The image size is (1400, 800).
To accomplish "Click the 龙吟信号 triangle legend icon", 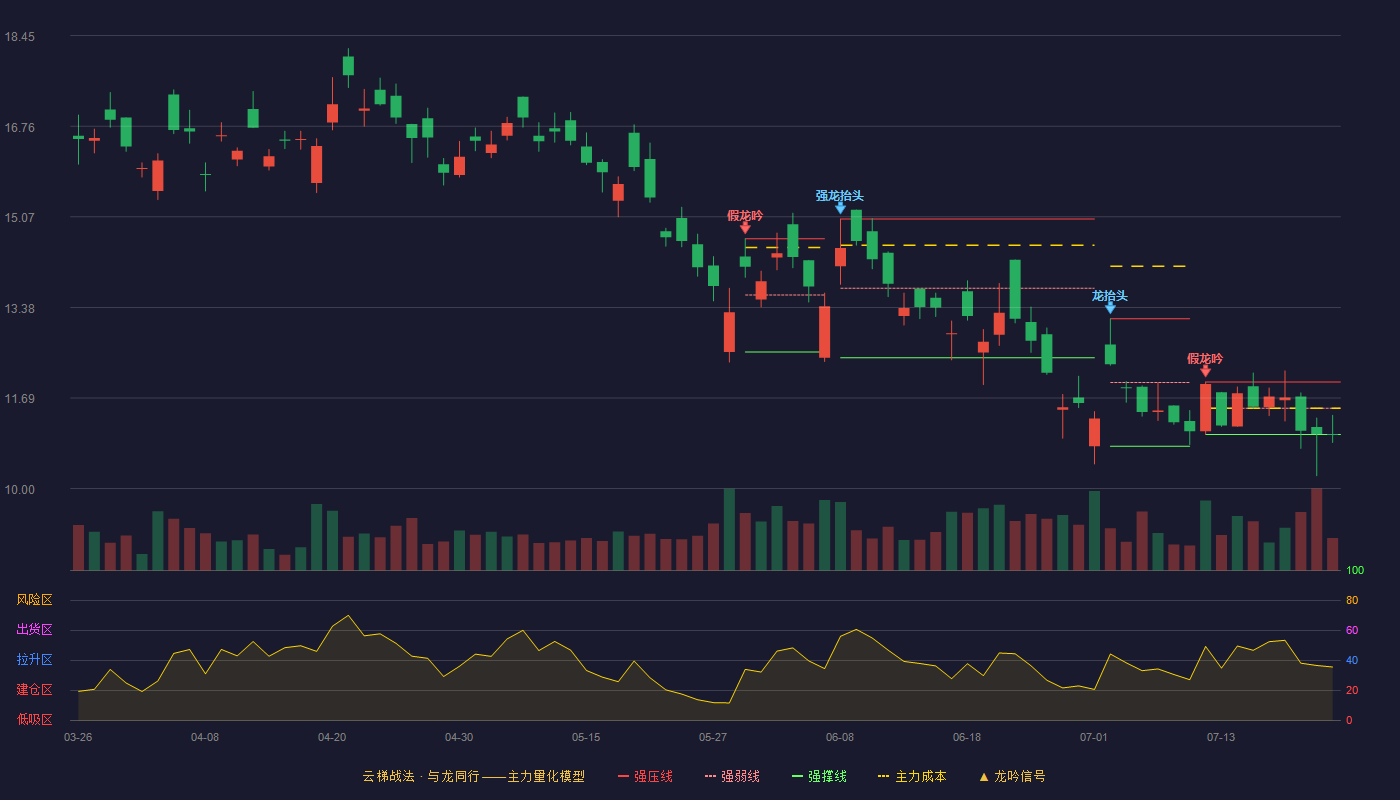I will click(983, 776).
